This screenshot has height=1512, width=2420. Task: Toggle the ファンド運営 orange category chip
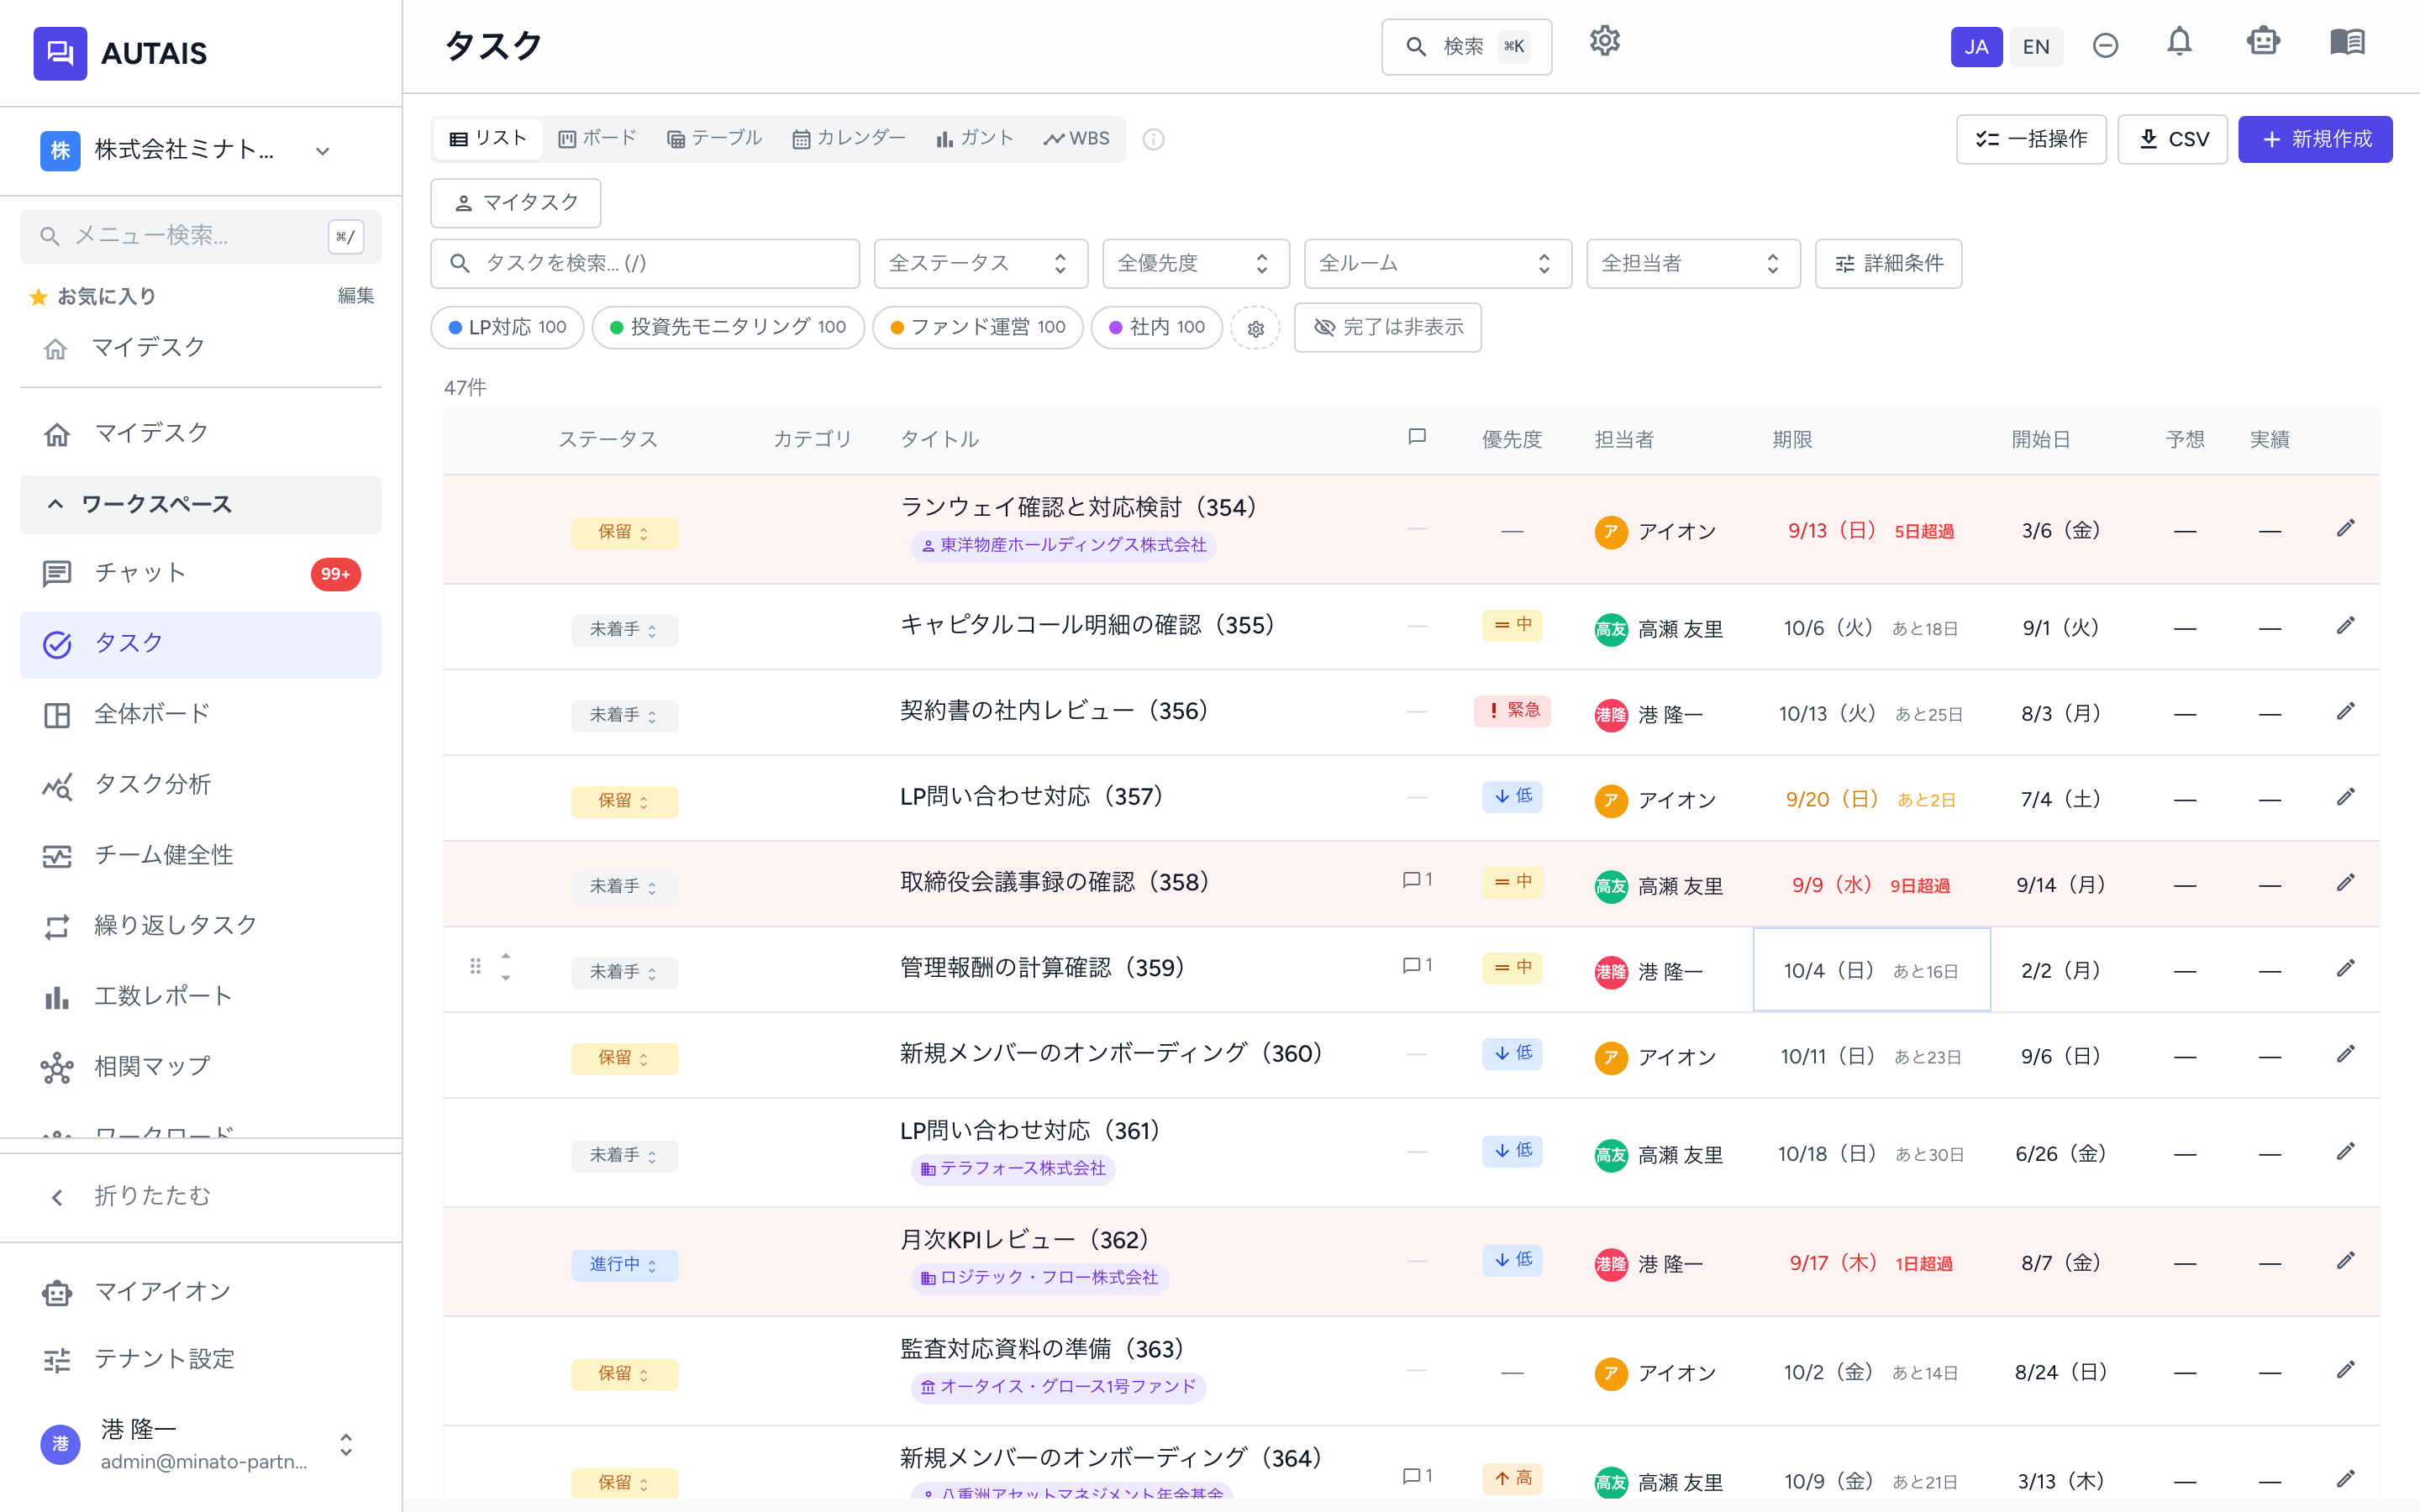pos(977,328)
